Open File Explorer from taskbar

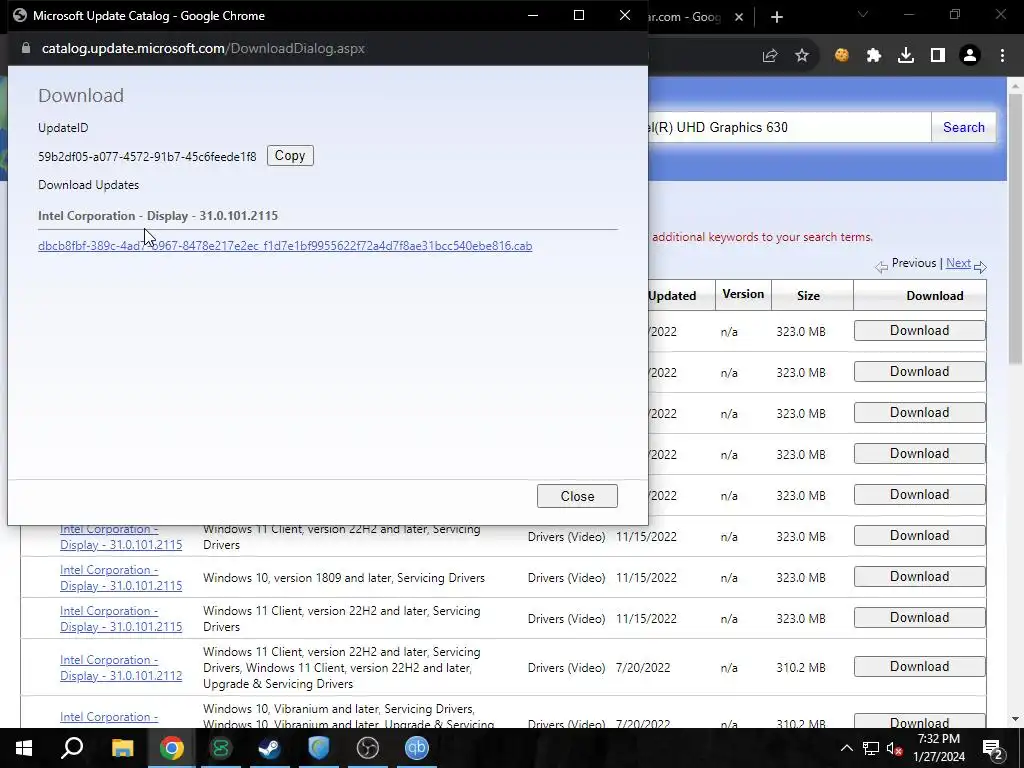click(x=122, y=748)
